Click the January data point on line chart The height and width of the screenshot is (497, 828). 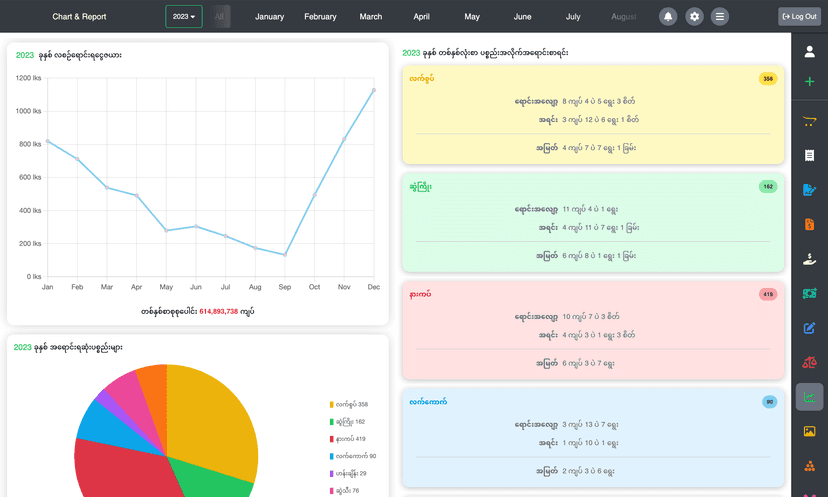(x=48, y=141)
